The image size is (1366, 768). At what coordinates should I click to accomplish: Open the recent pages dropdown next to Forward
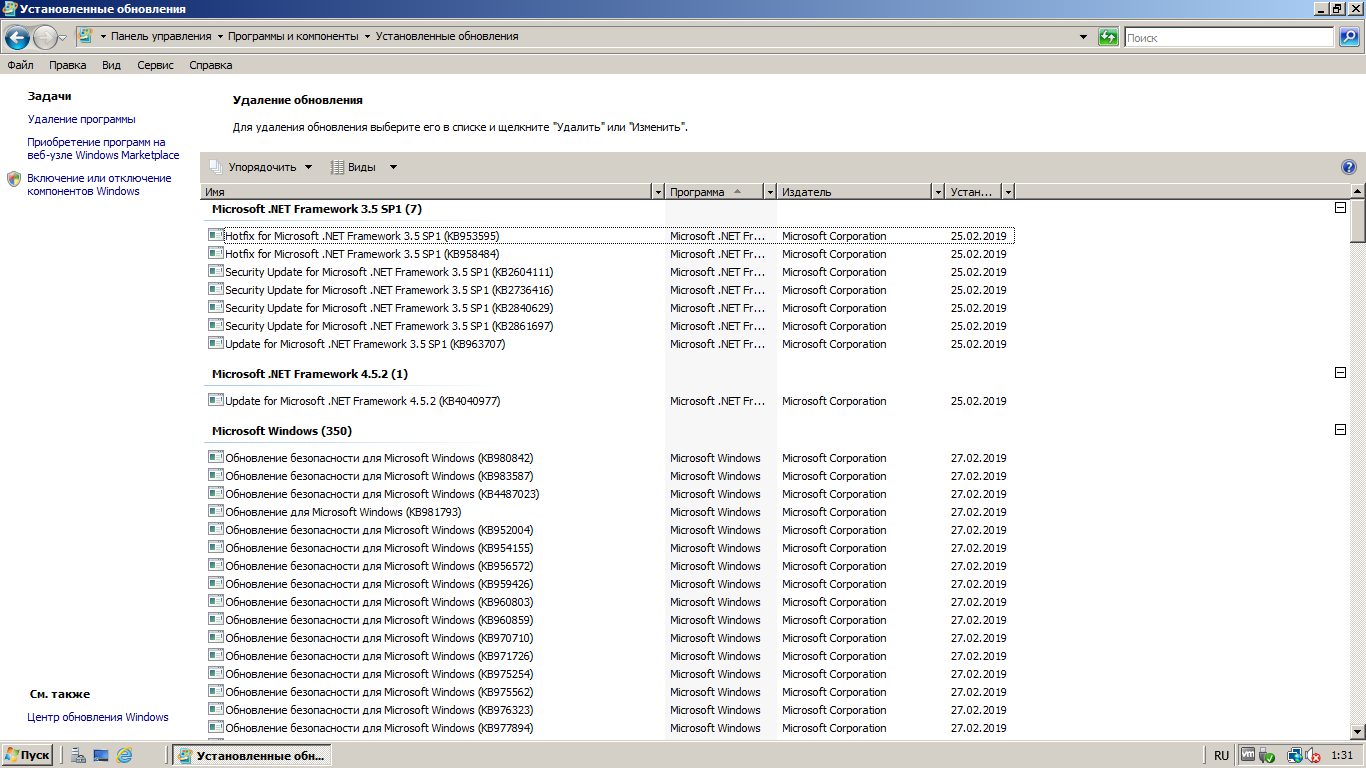tap(63, 38)
